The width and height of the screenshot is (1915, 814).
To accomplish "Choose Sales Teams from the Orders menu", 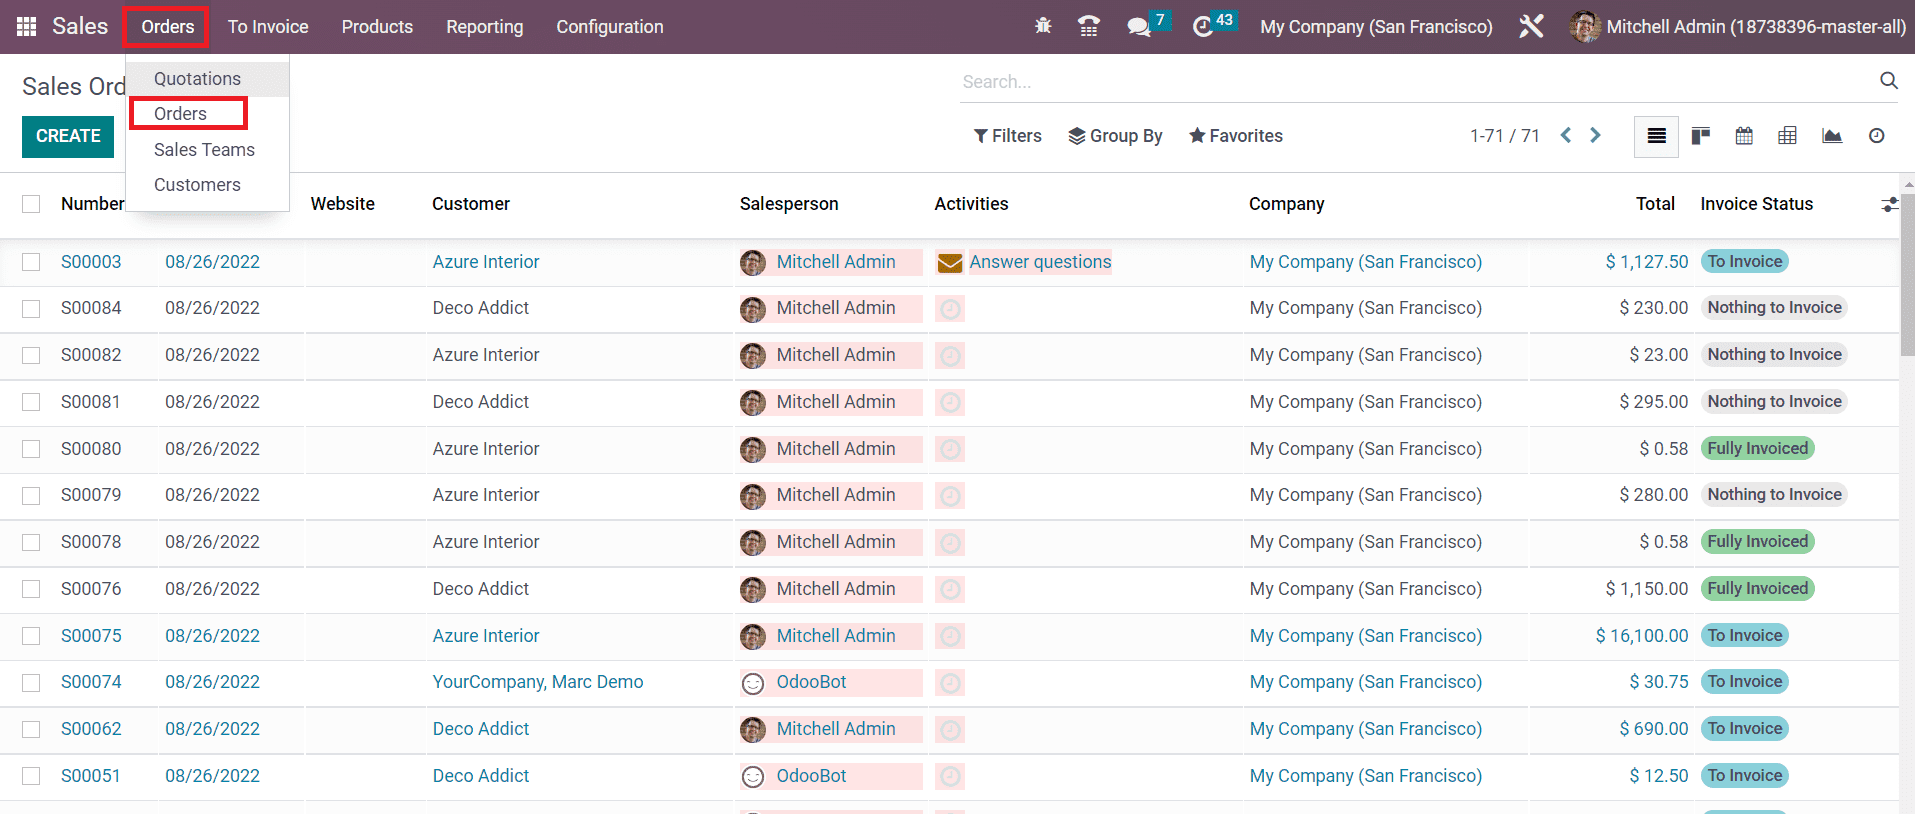I will coord(204,150).
